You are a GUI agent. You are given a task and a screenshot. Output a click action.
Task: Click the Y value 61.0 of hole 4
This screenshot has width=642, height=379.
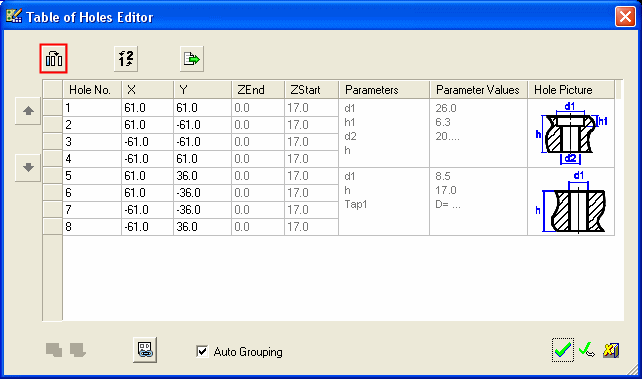click(203, 159)
